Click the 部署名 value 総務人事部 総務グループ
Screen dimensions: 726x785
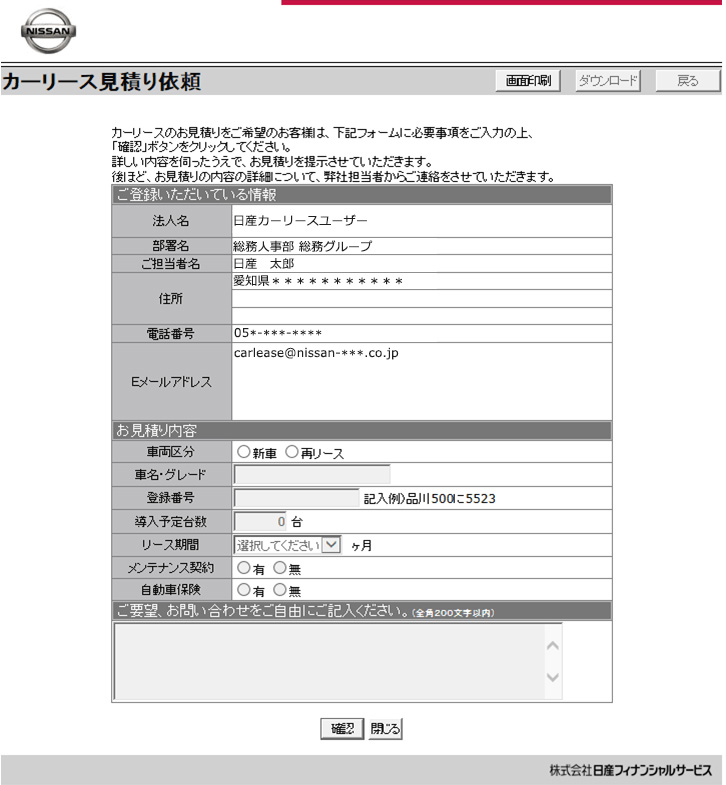tap(302, 246)
